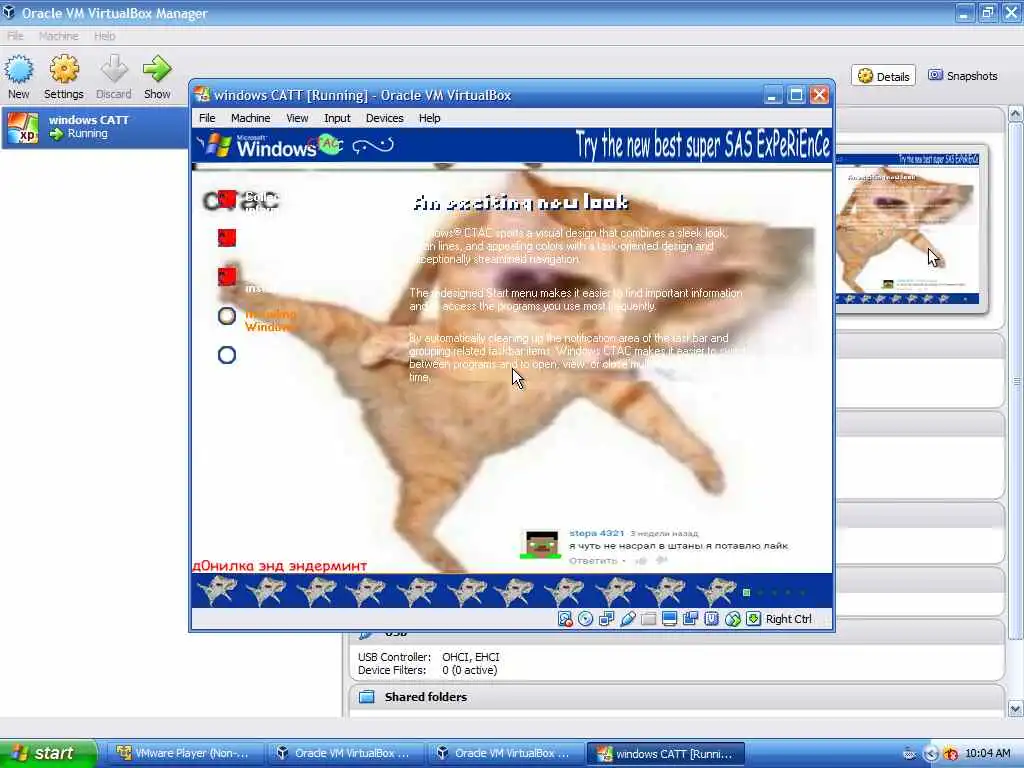Switch to first Oracle VM VirtualBox taskbar button
This screenshot has width=1024, height=768.
coord(345,754)
